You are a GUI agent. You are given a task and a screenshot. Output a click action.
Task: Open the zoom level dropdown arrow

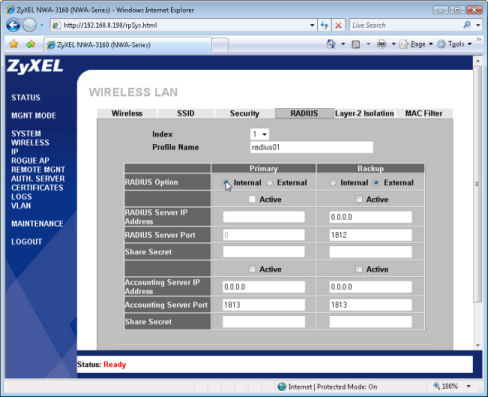click(x=469, y=386)
